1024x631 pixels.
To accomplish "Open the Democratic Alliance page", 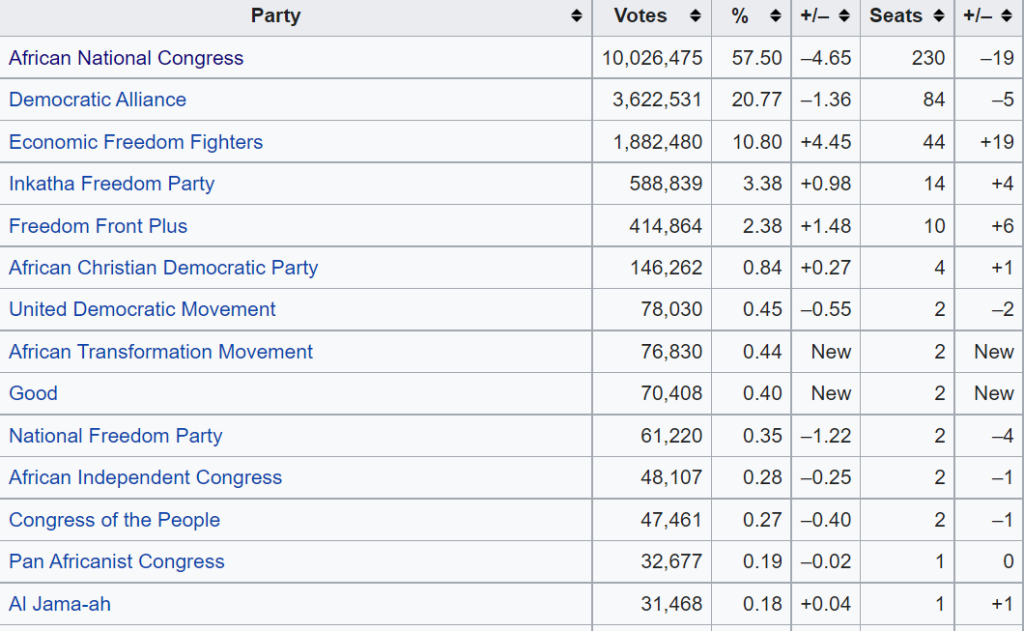I will [x=97, y=100].
